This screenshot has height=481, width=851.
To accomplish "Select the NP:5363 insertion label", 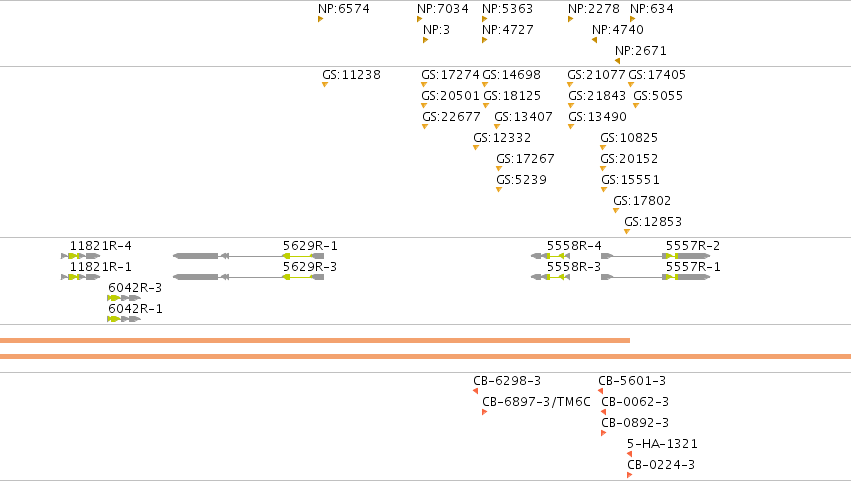I will point(507,9).
